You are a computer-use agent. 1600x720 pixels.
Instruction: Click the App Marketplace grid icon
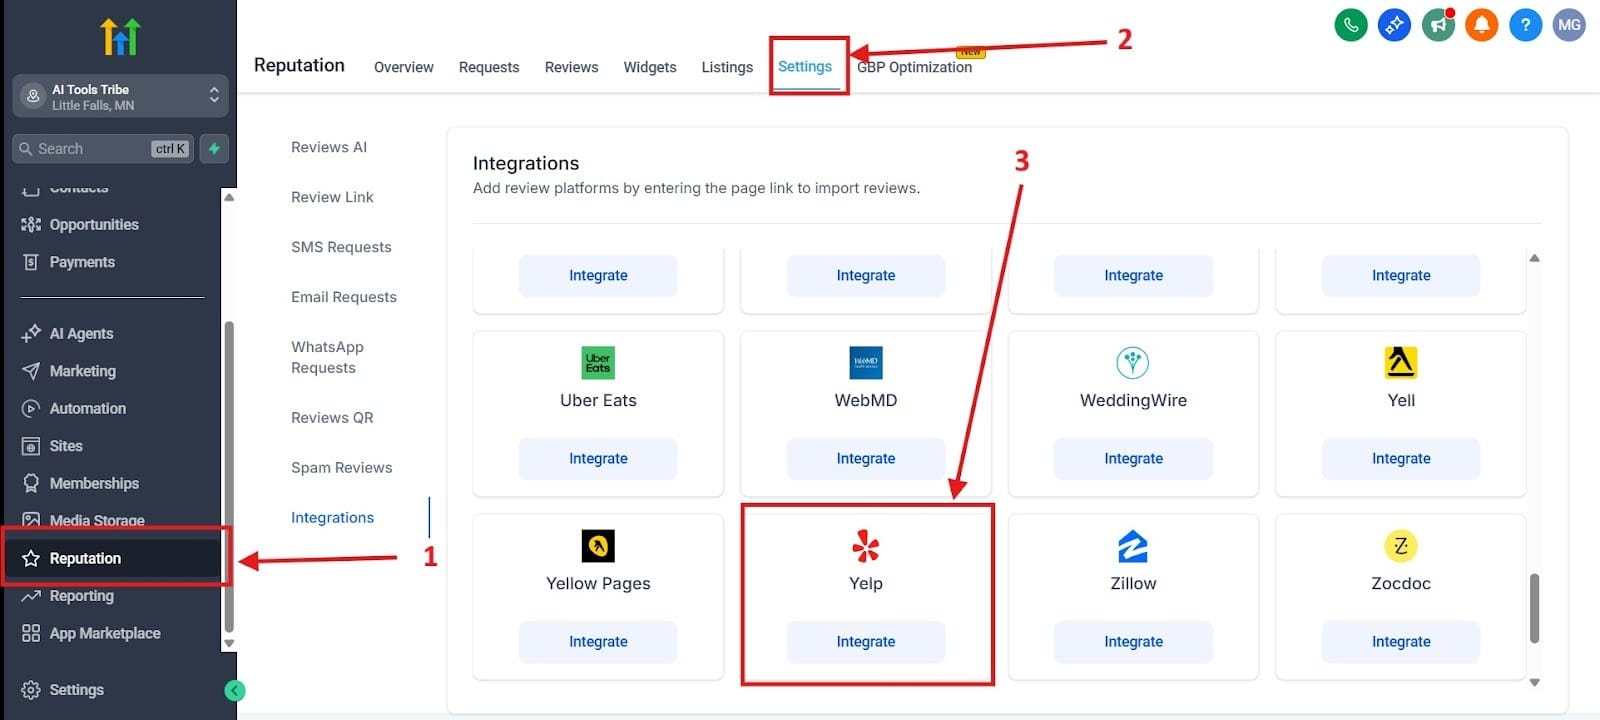[31, 633]
